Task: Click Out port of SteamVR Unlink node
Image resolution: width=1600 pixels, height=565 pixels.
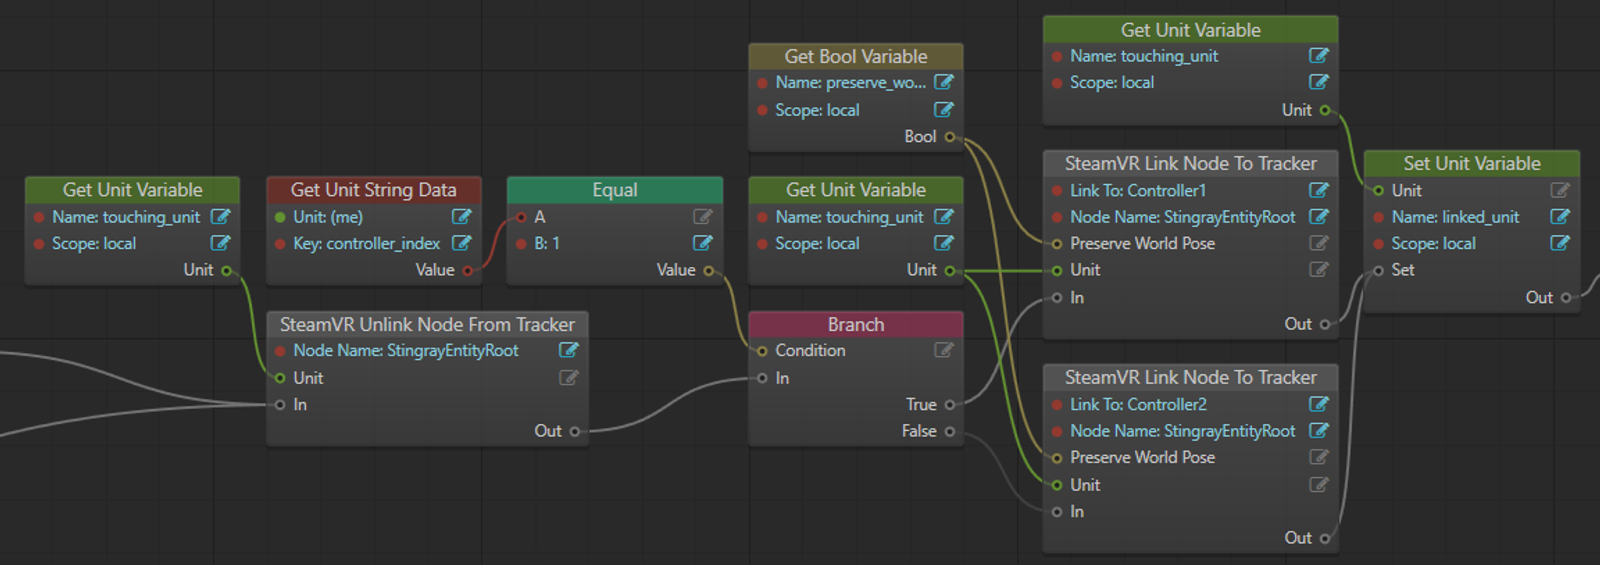Action: pyautogui.click(x=575, y=432)
